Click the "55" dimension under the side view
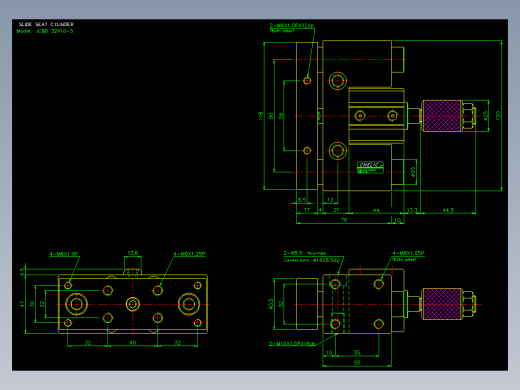 tap(357, 362)
